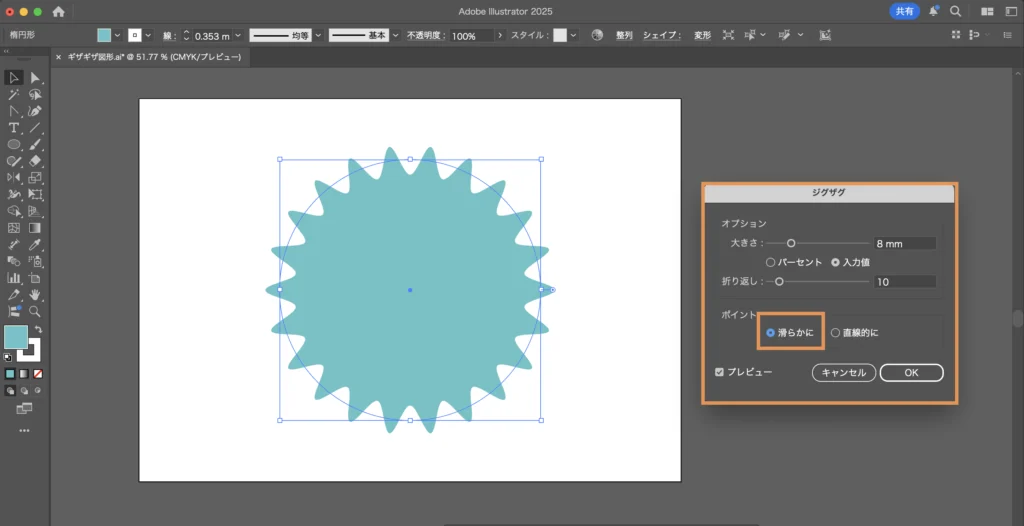Image resolution: width=1024 pixels, height=526 pixels.
Task: Open notifications bell icon
Action: click(x=933, y=11)
